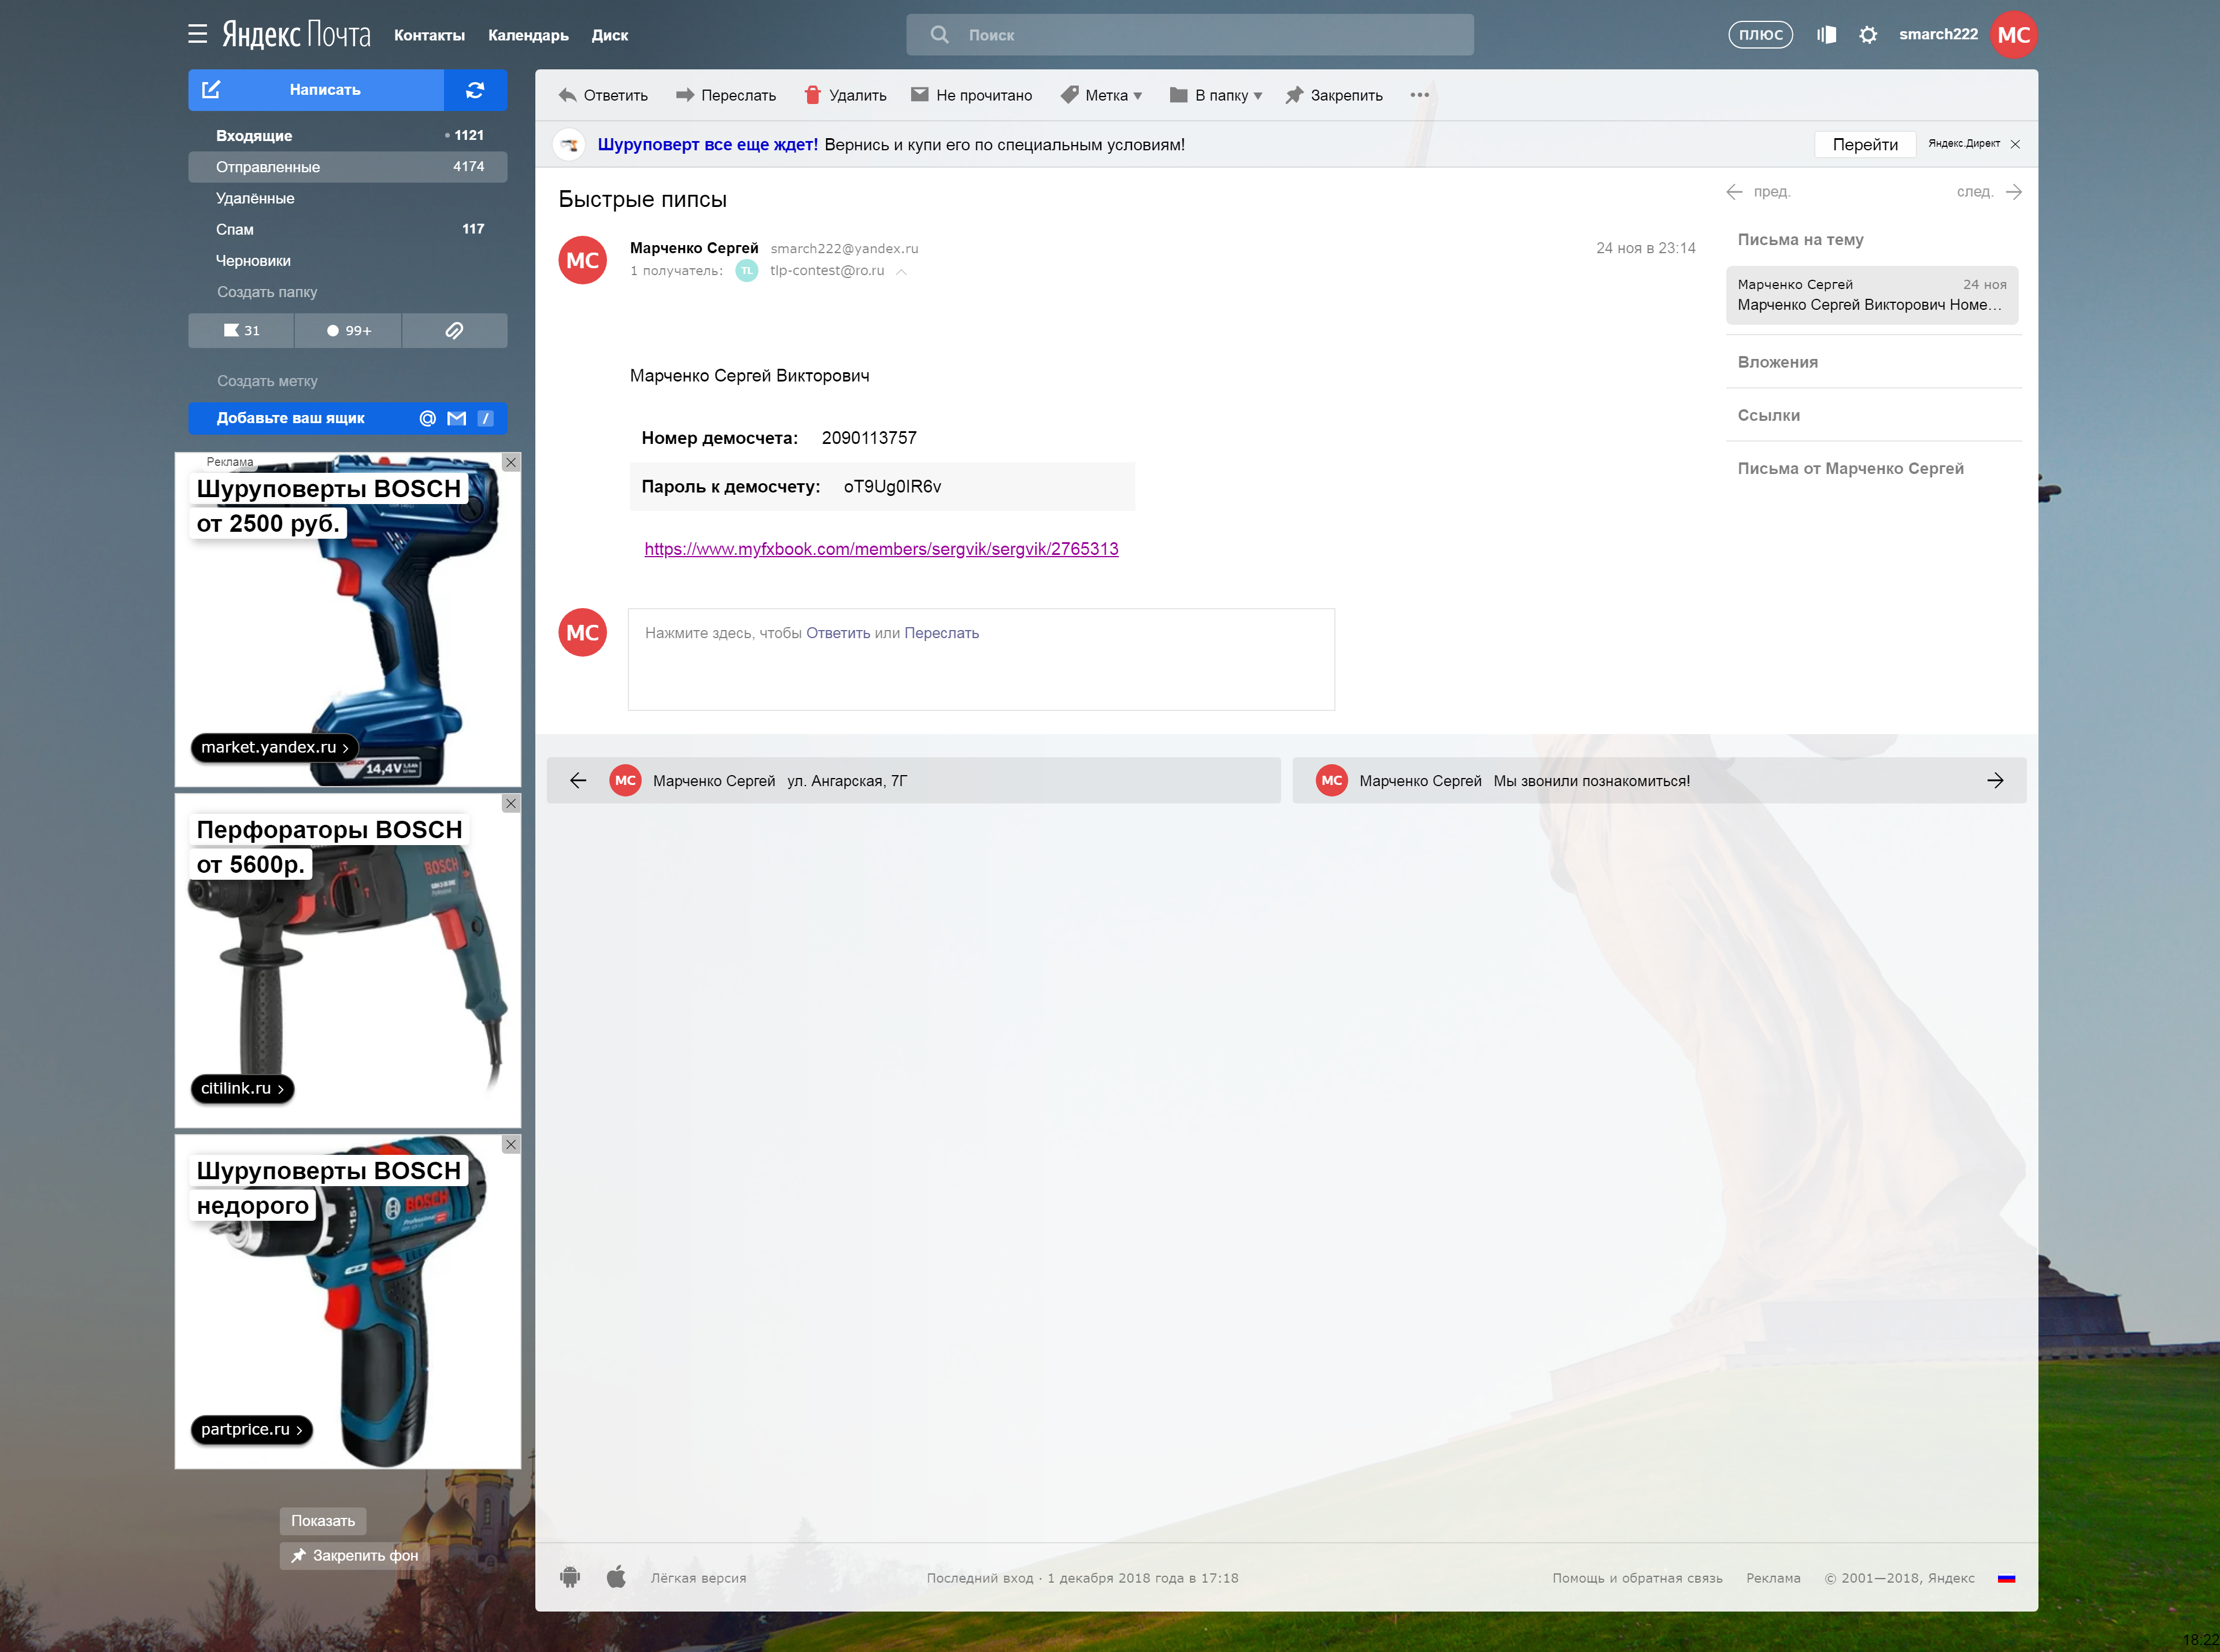Open the Входящие folder

pyautogui.click(x=348, y=135)
